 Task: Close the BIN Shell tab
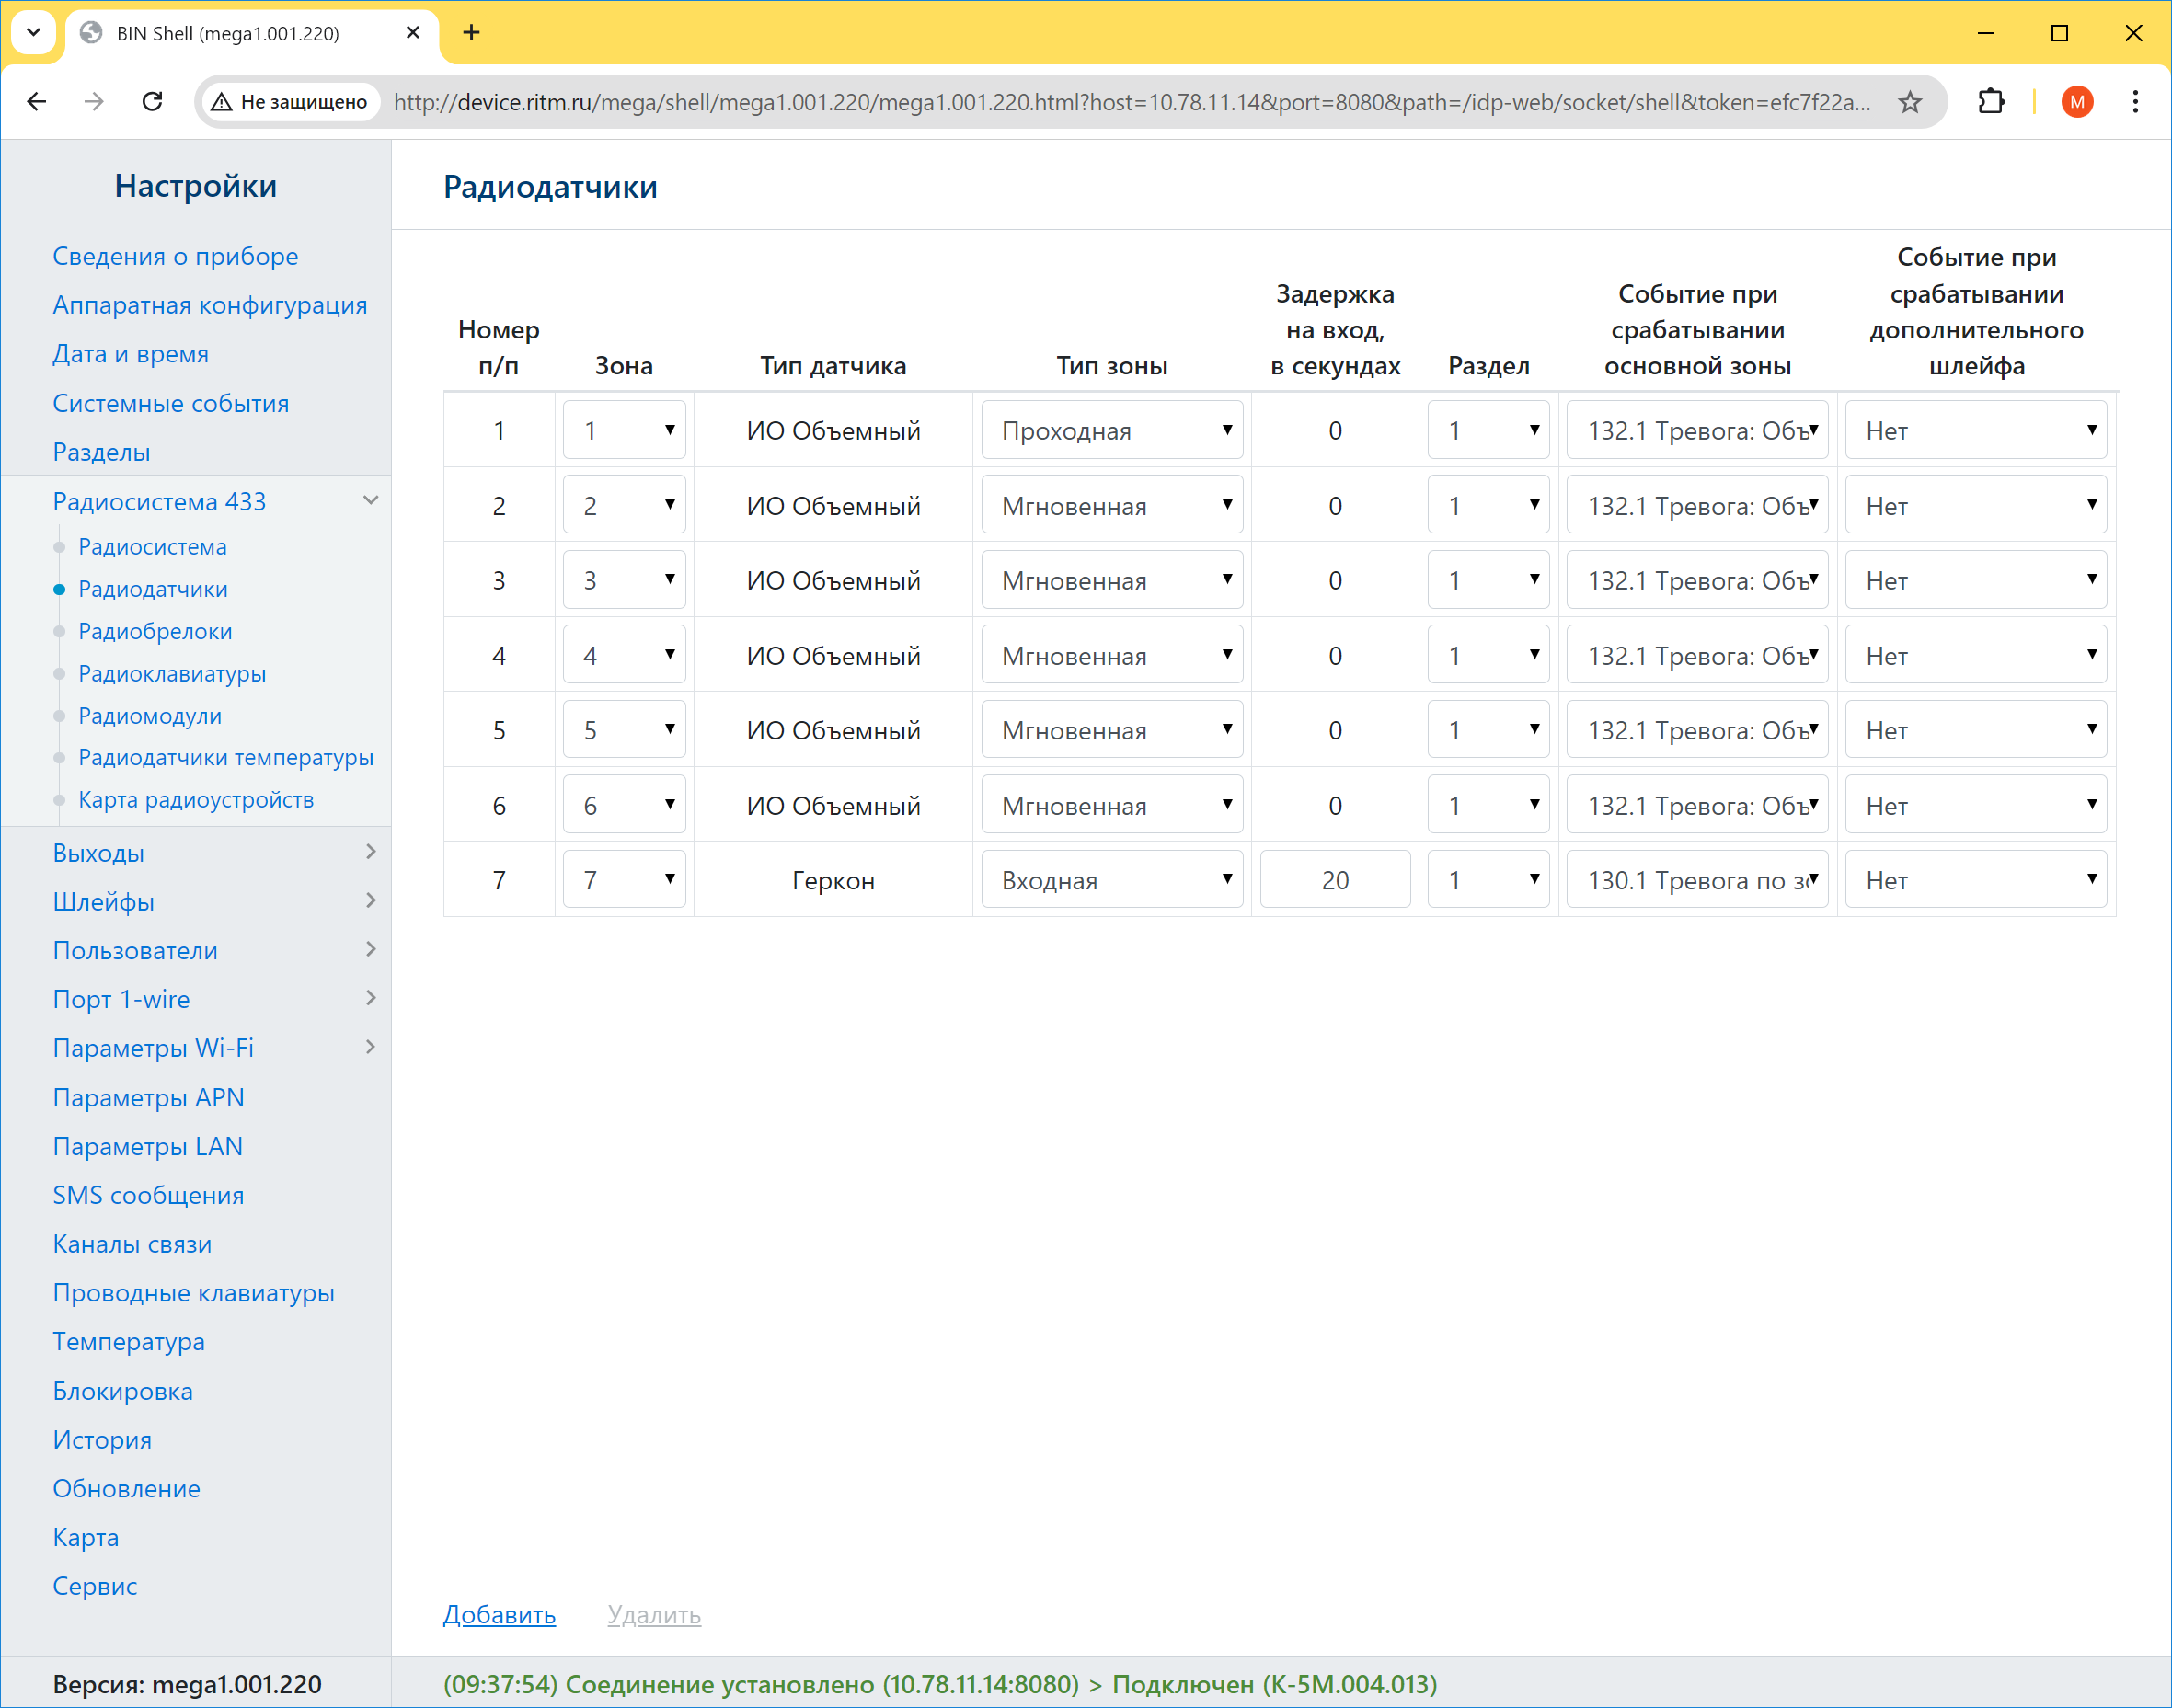[412, 33]
